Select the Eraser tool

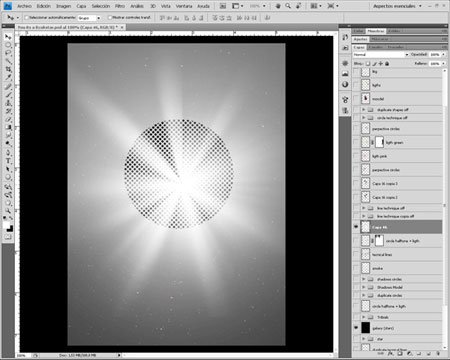pyautogui.click(x=8, y=119)
